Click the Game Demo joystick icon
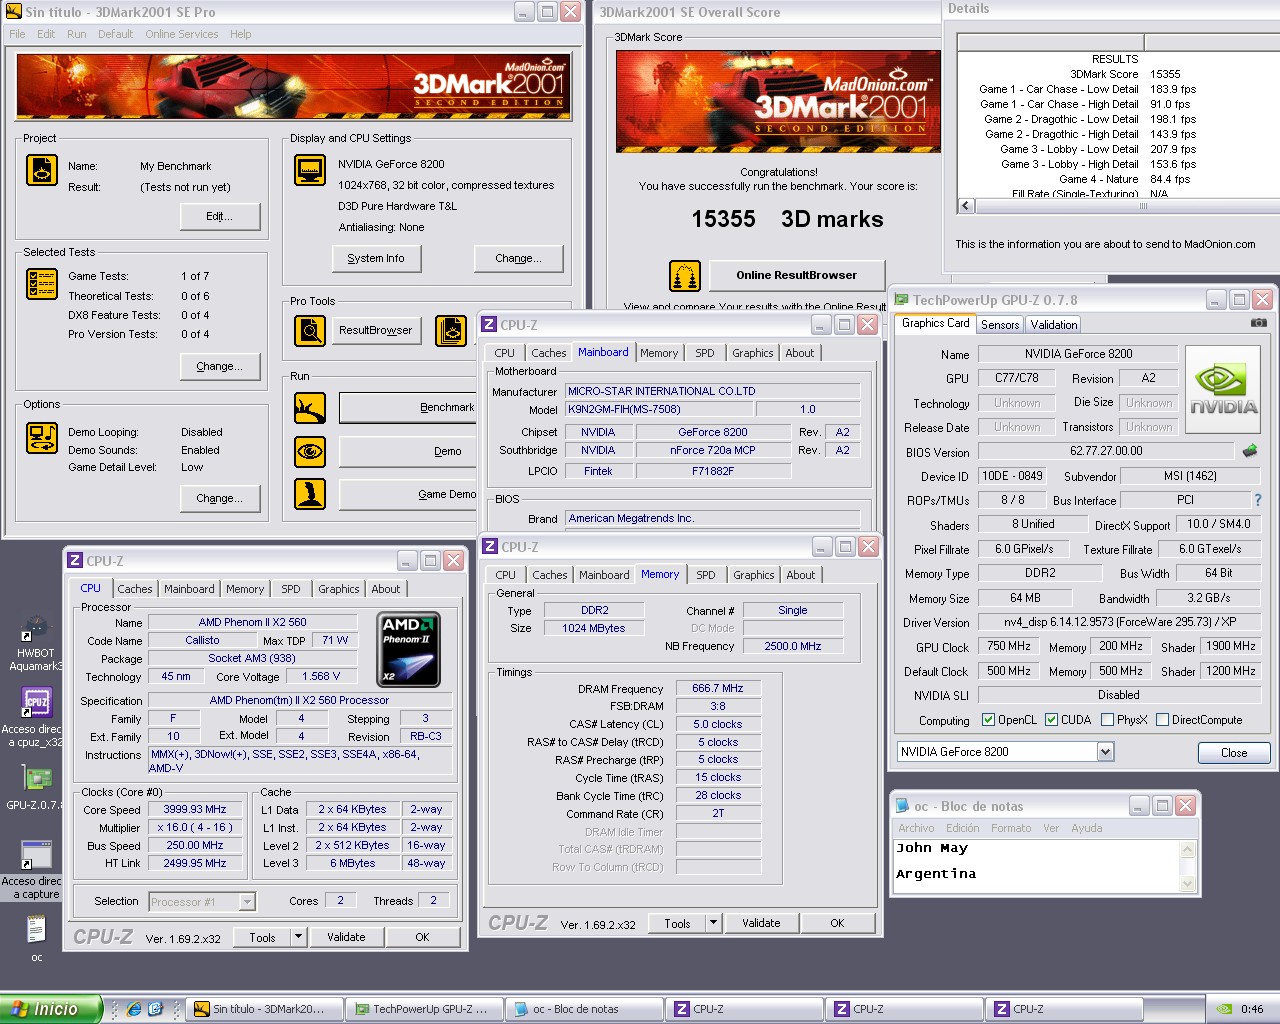This screenshot has width=1280, height=1024. [310, 494]
